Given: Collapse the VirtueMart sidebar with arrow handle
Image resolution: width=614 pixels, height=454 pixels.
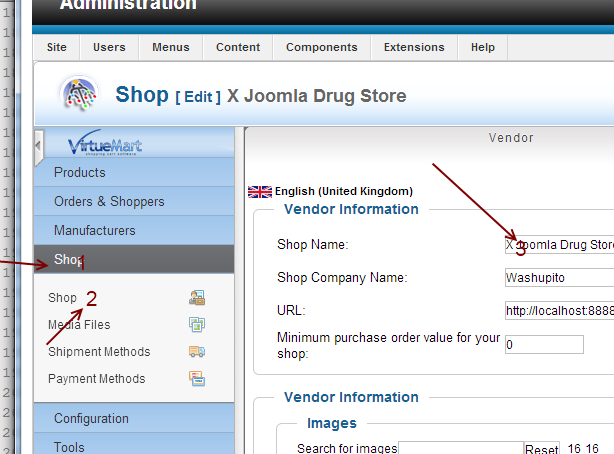Looking at the screenshot, I should [x=38, y=146].
